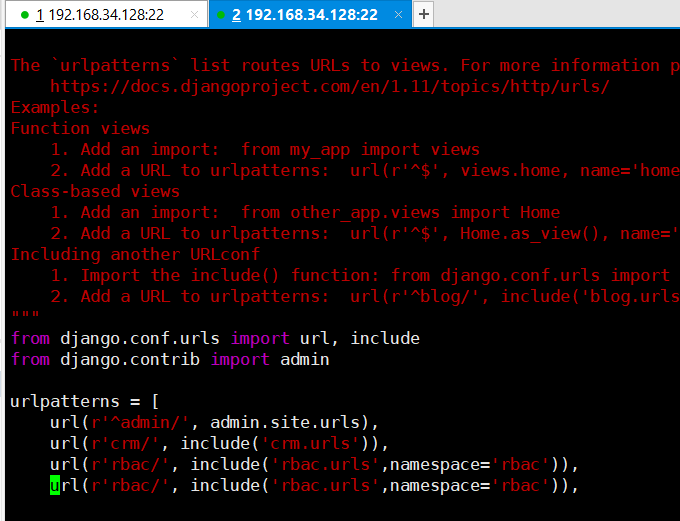Image resolution: width=680 pixels, height=521 pixels.
Task: Click the 'The `urlpatterns` list routes URLs' line
Action: tap(345, 66)
